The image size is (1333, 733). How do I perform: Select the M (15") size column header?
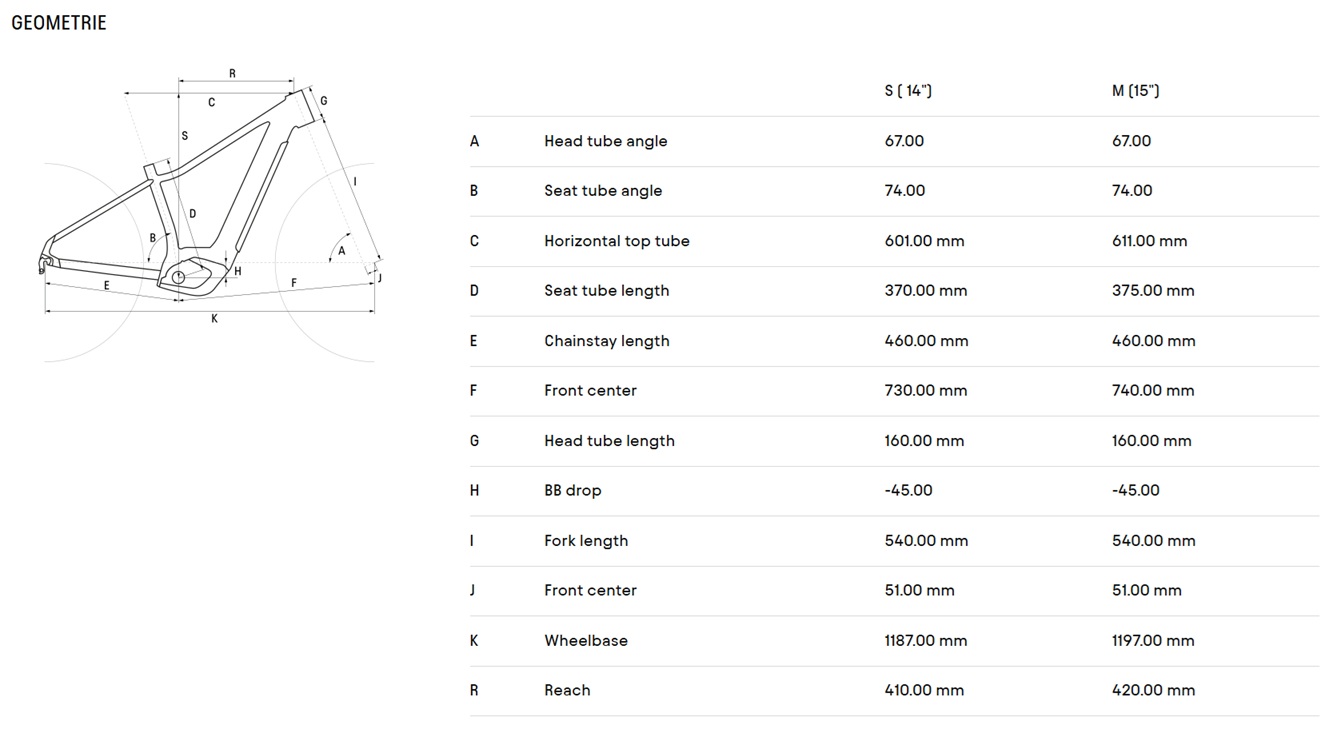click(x=1136, y=91)
